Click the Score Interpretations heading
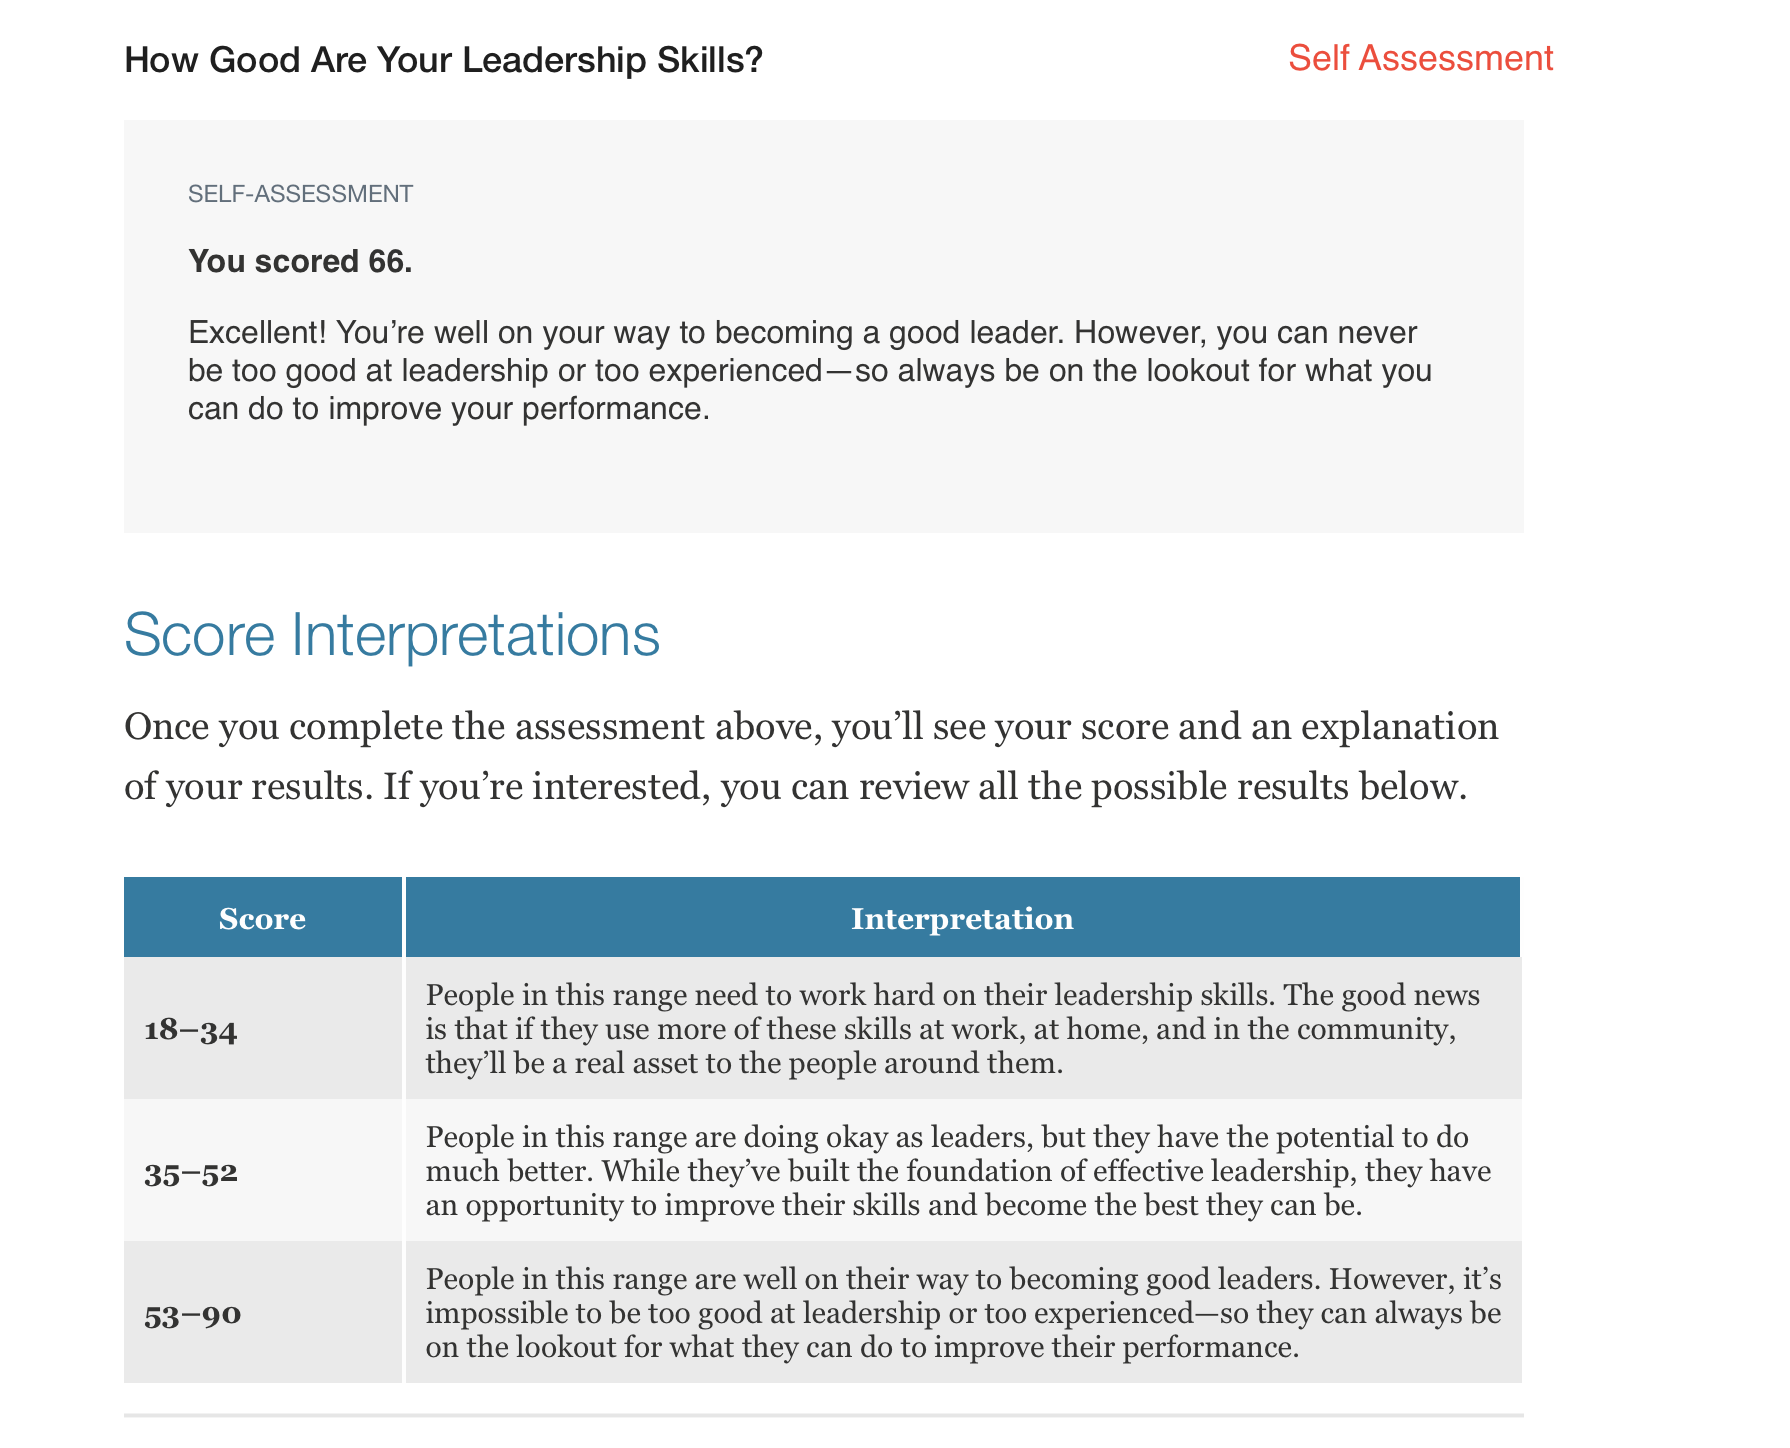 click(392, 634)
